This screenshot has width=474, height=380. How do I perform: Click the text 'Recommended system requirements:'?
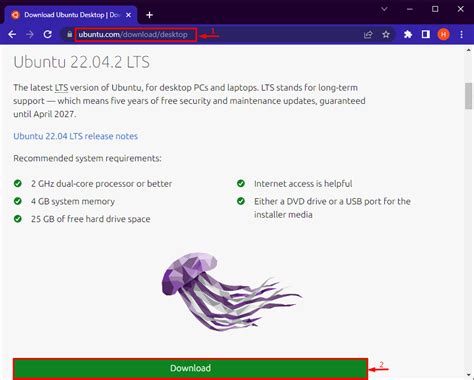point(87,158)
